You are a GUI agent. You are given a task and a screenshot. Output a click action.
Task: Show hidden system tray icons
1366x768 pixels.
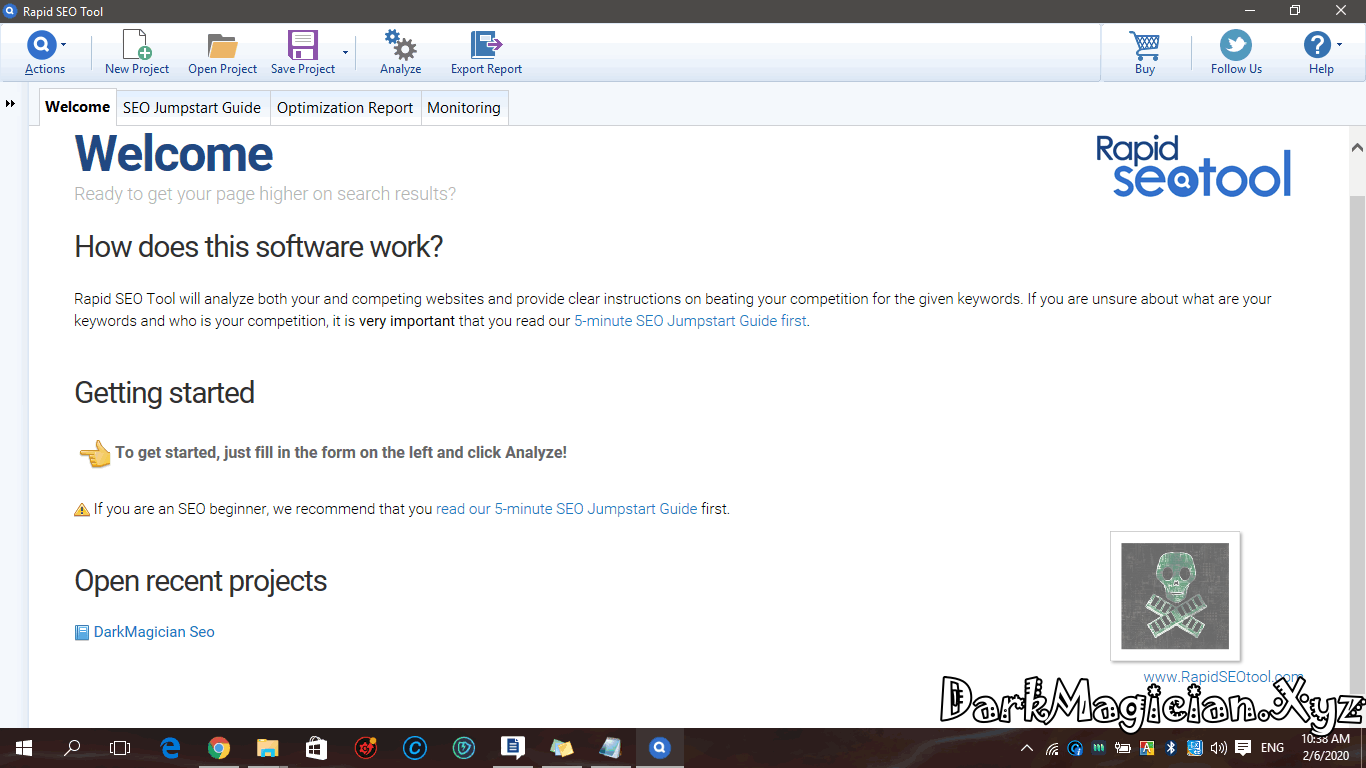[1027, 748]
